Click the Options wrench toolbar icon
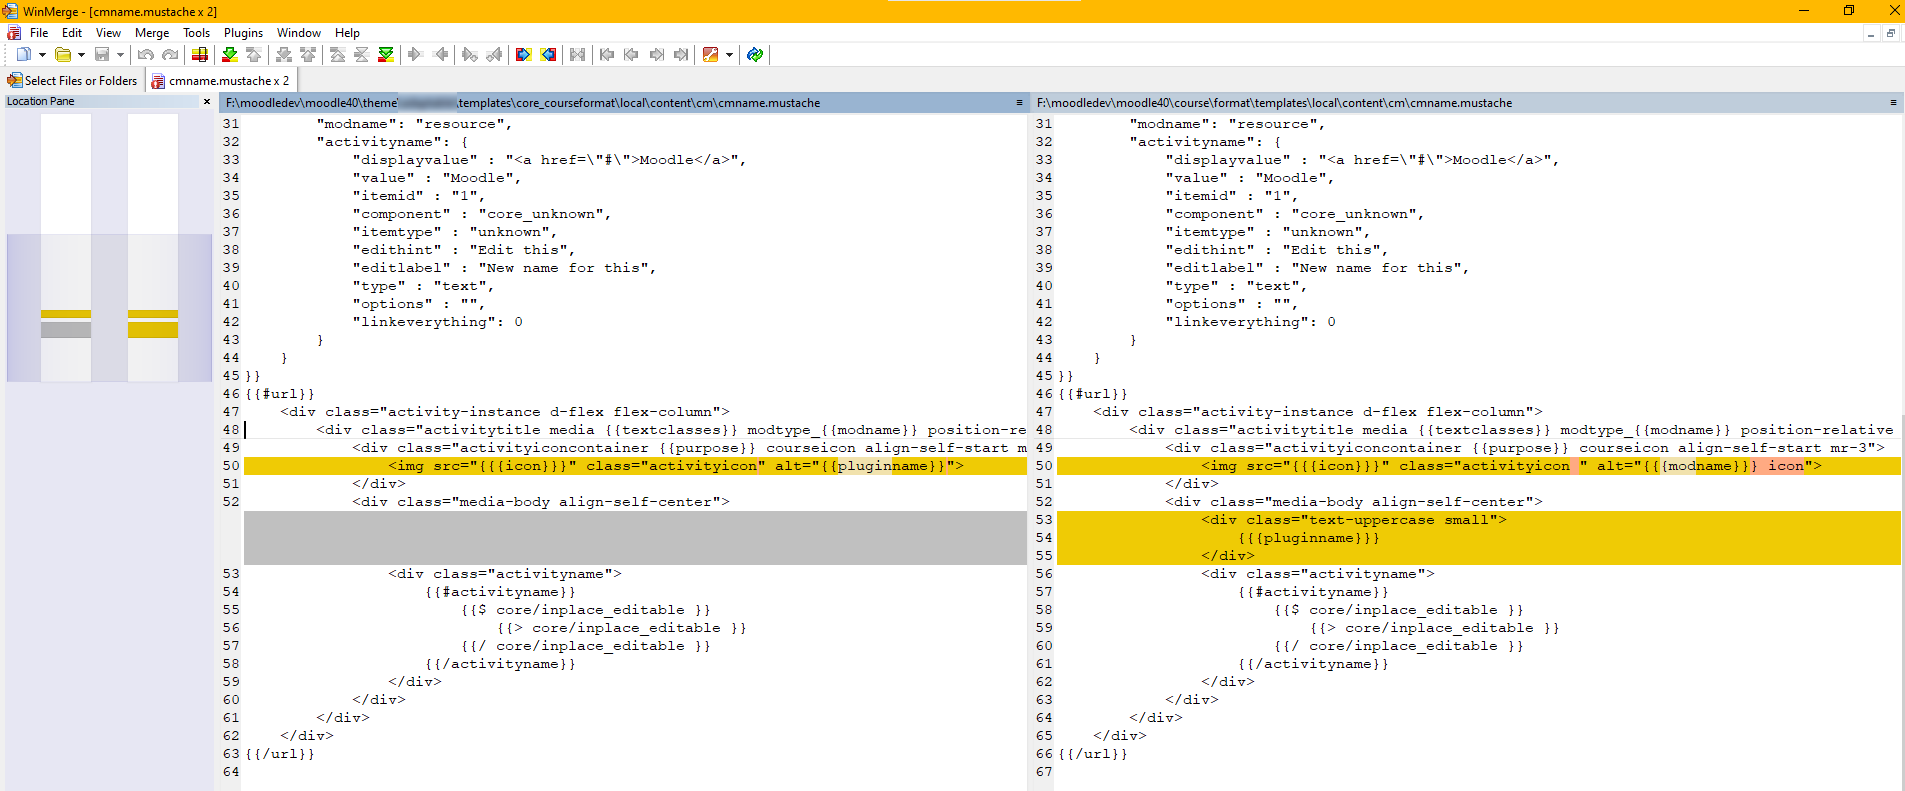Screen dimensions: 1905x791 [711, 55]
